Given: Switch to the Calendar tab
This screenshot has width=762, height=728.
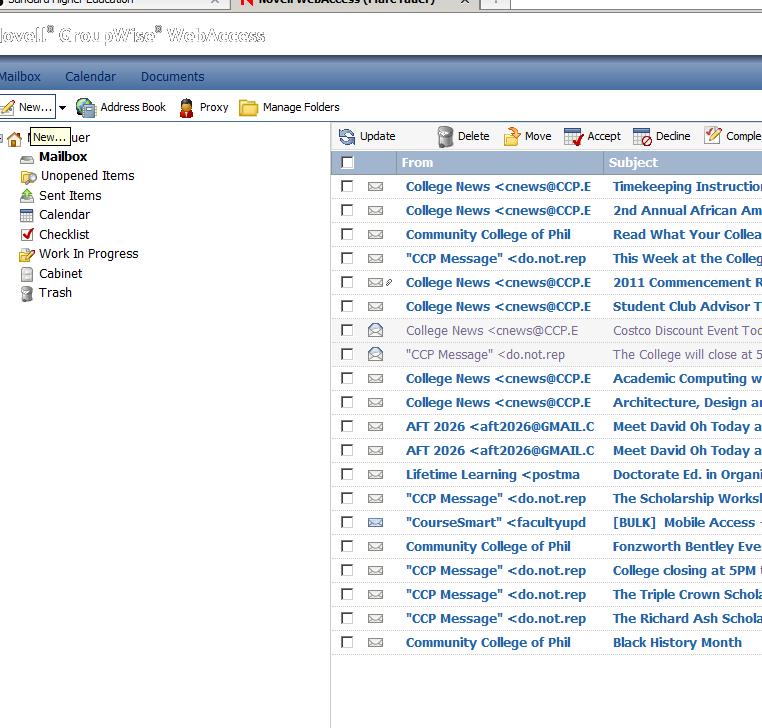Looking at the screenshot, I should (90, 77).
